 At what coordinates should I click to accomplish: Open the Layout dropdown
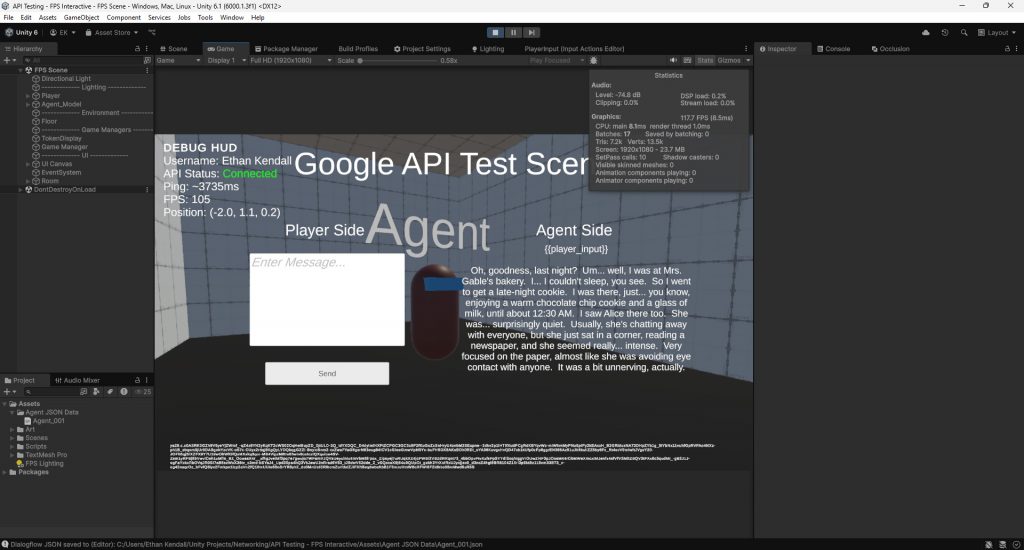(x=996, y=32)
